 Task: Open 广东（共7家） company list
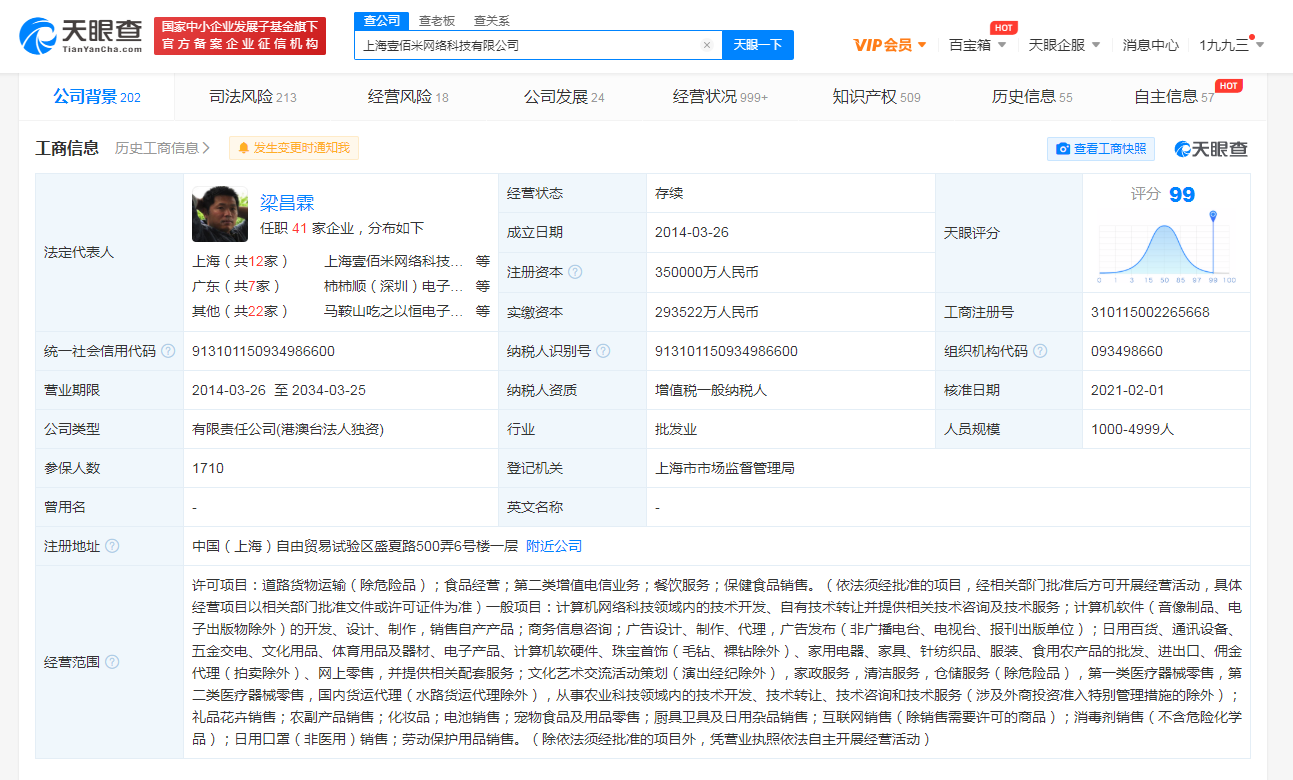237,286
